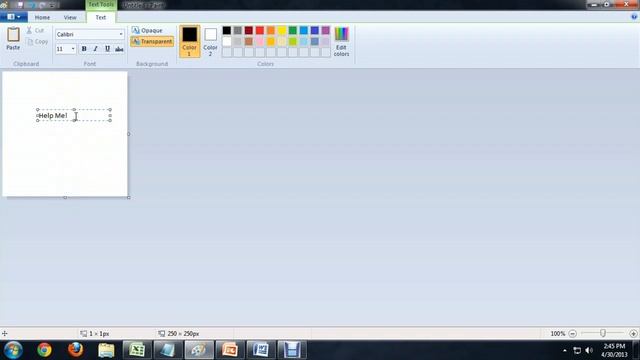The width and height of the screenshot is (640, 360).
Task: Select Opaque background fill
Action: pyautogui.click(x=147, y=31)
